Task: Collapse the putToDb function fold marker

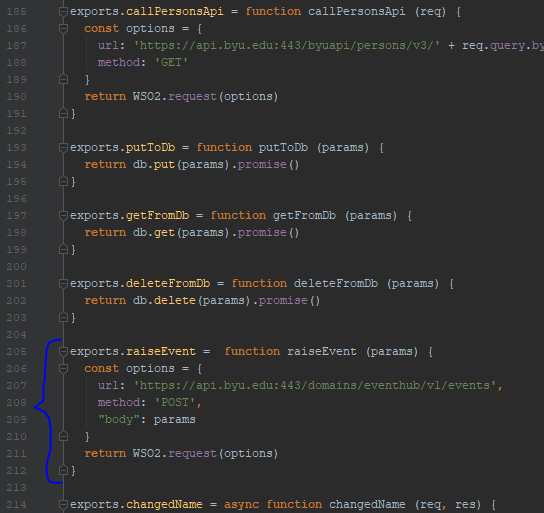Action: (63, 148)
